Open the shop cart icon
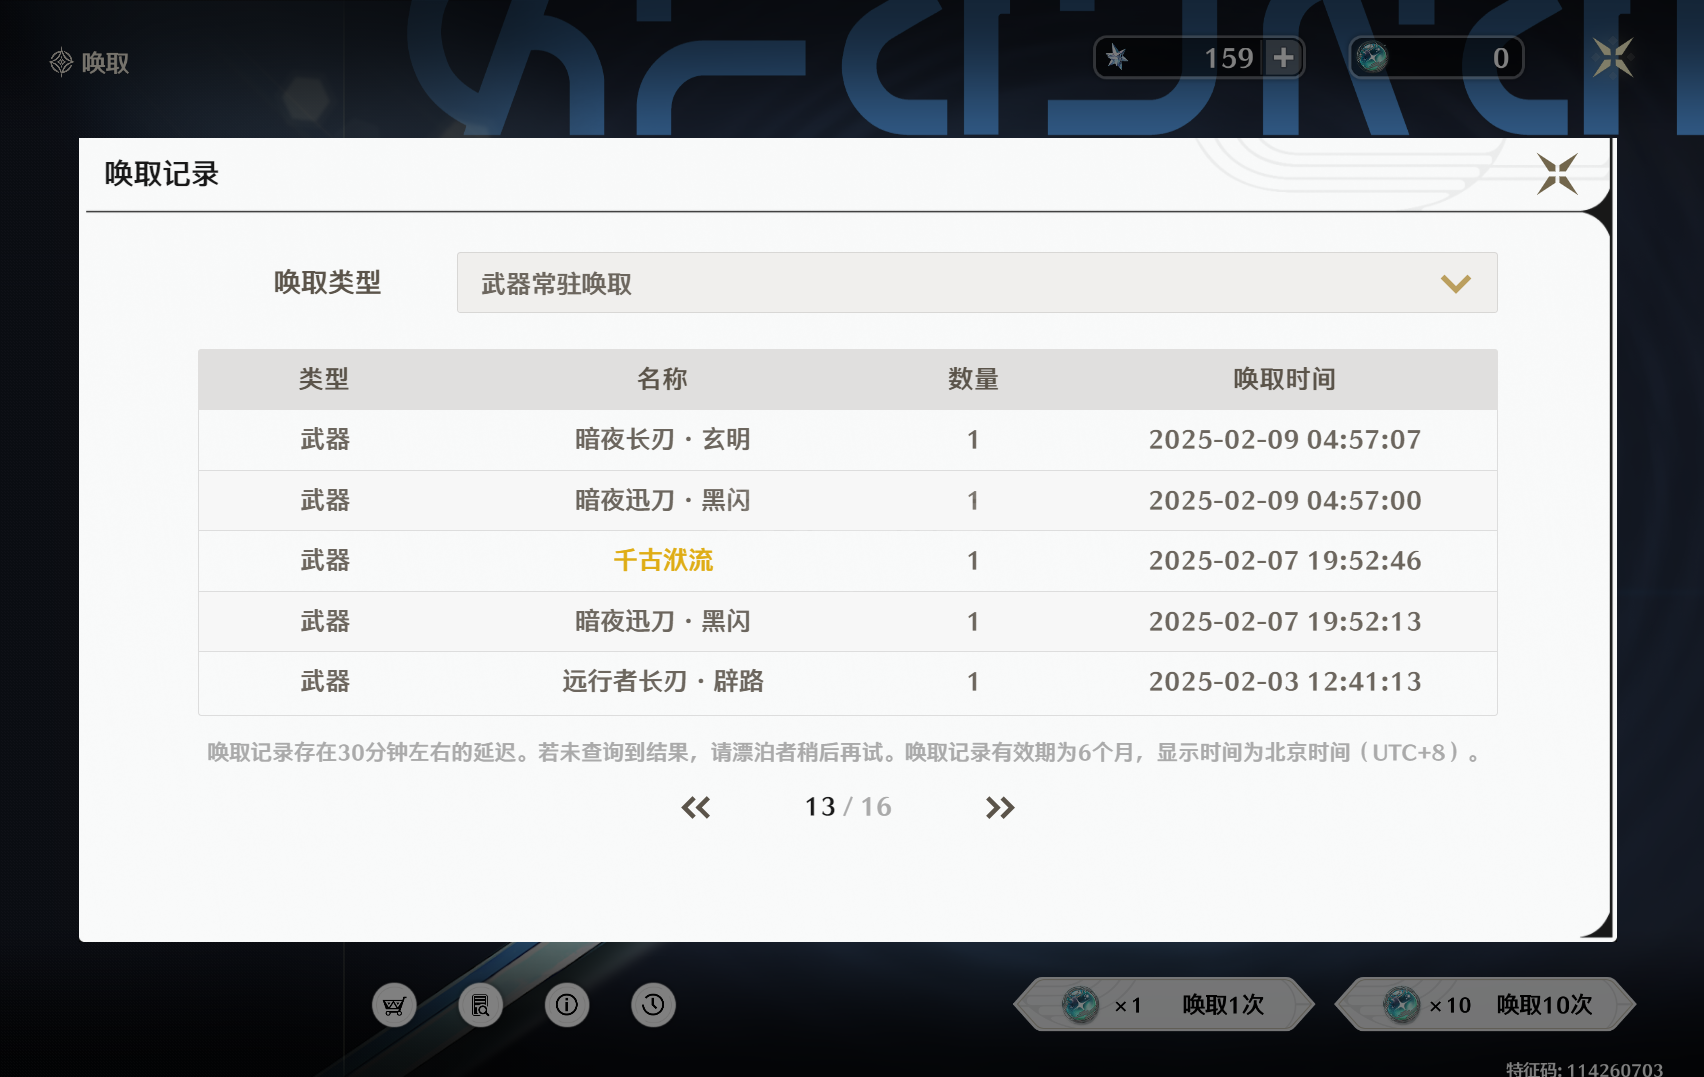The image size is (1704, 1077). pyautogui.click(x=394, y=1005)
